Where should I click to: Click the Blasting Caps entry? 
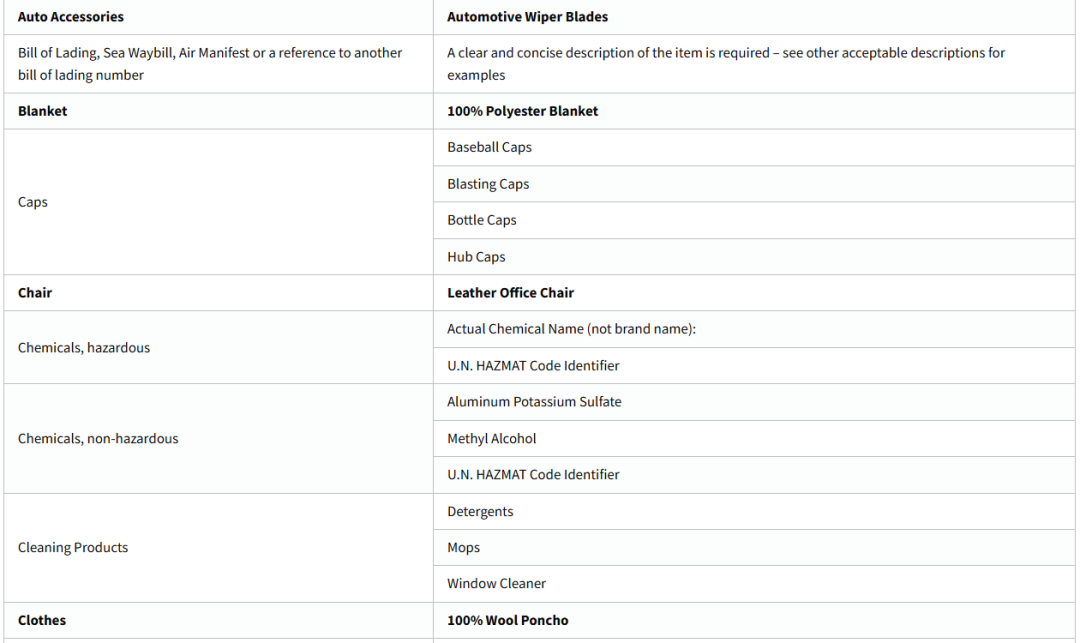click(488, 184)
